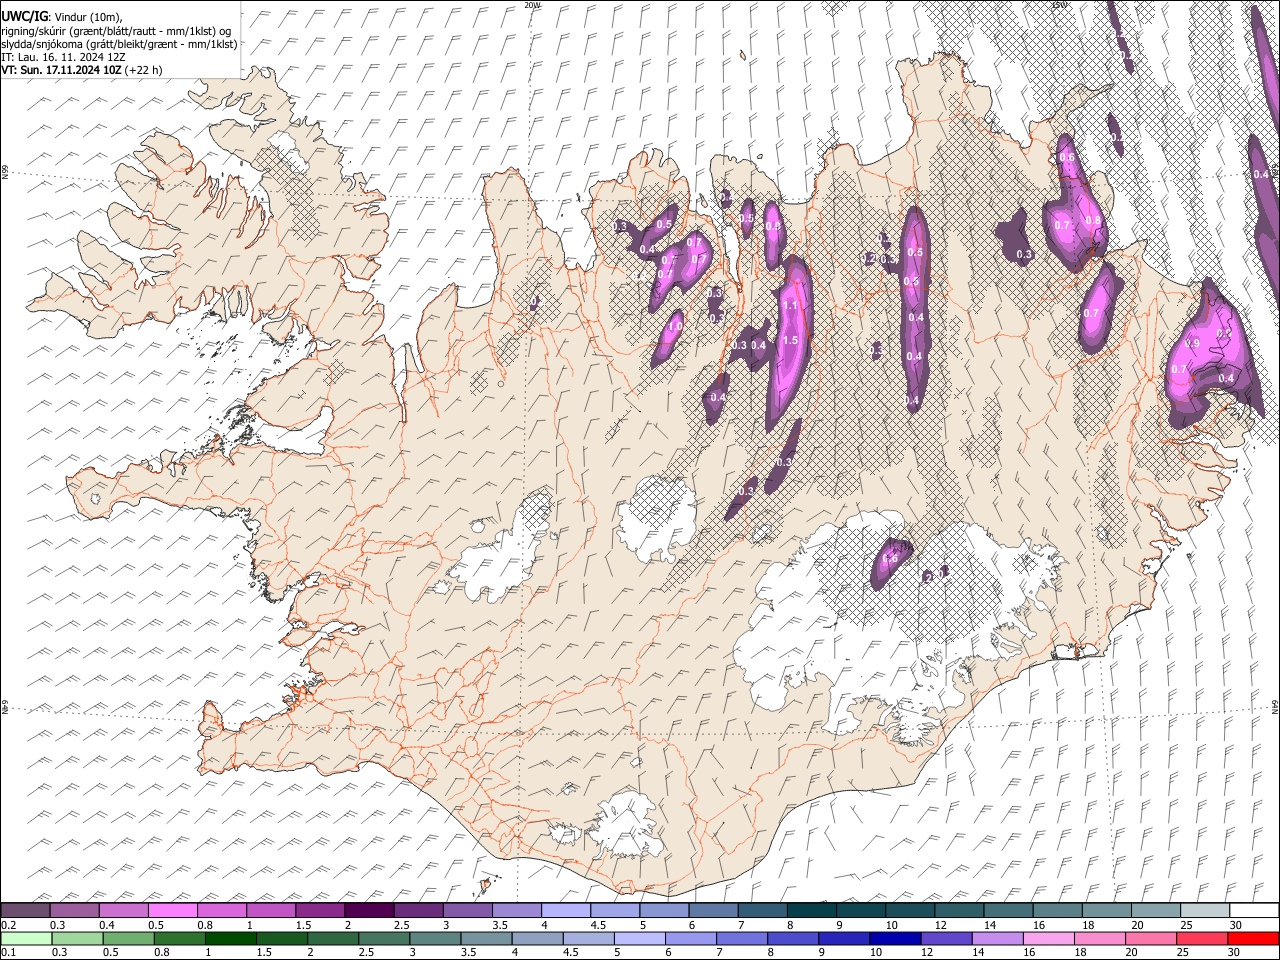Click the '0.9' precipitation value in the east
Image resolution: width=1280 pixels, height=960 pixels.
(x=1191, y=344)
